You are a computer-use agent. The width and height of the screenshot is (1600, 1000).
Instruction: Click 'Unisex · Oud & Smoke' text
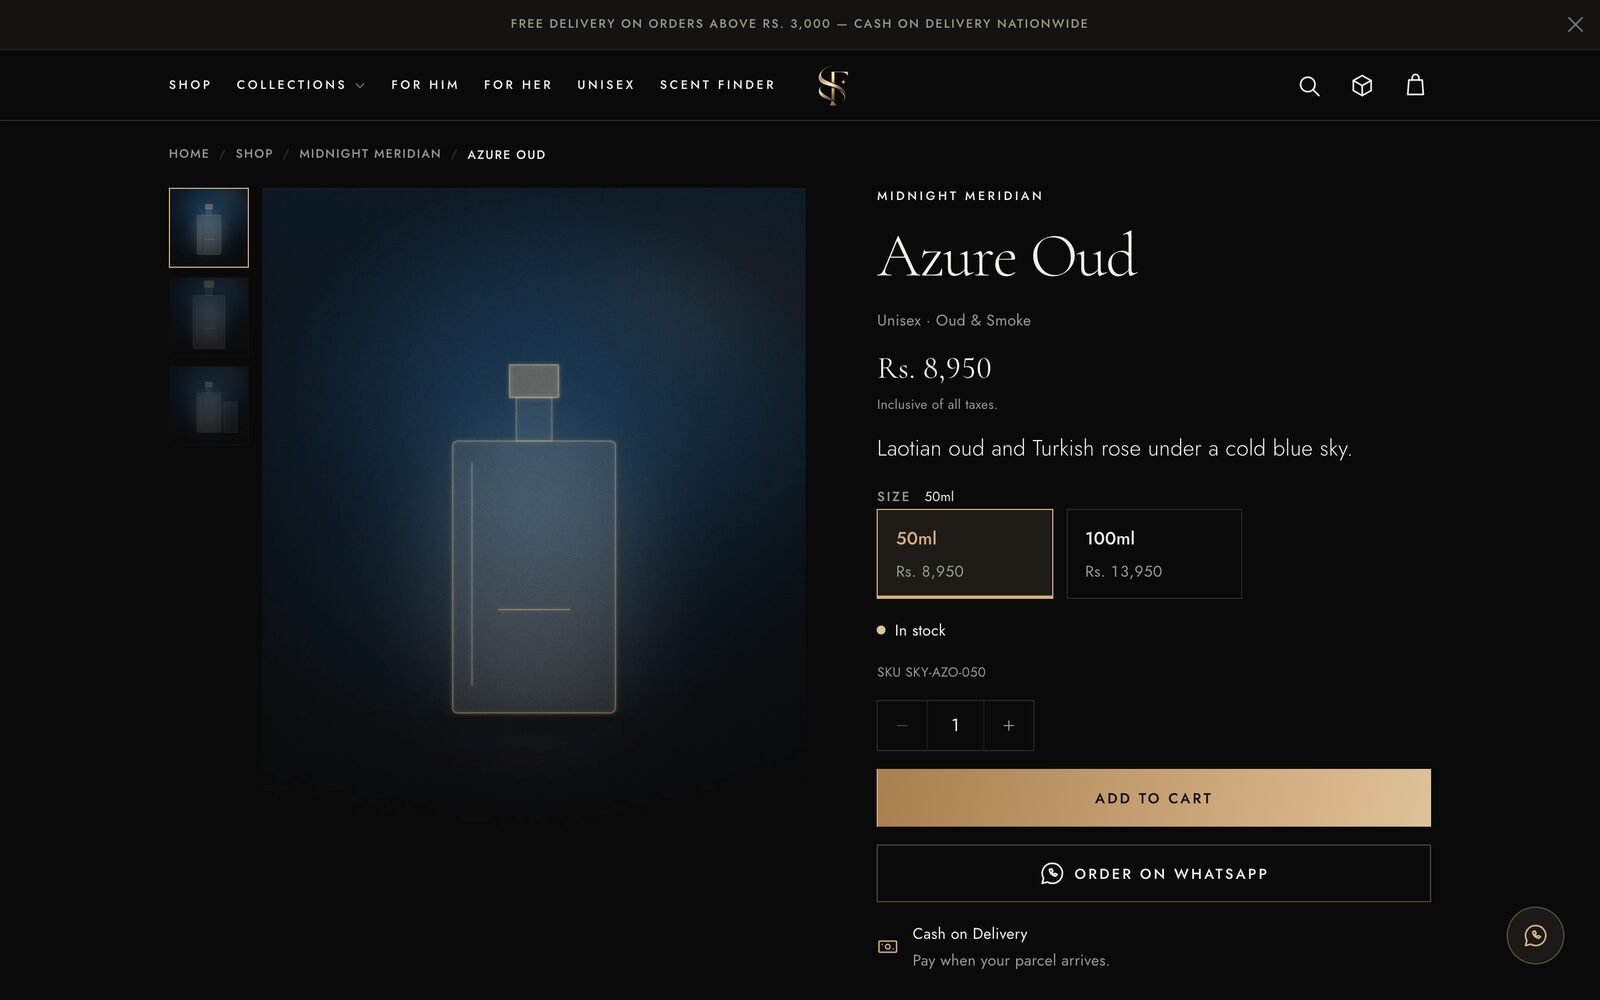coord(954,320)
